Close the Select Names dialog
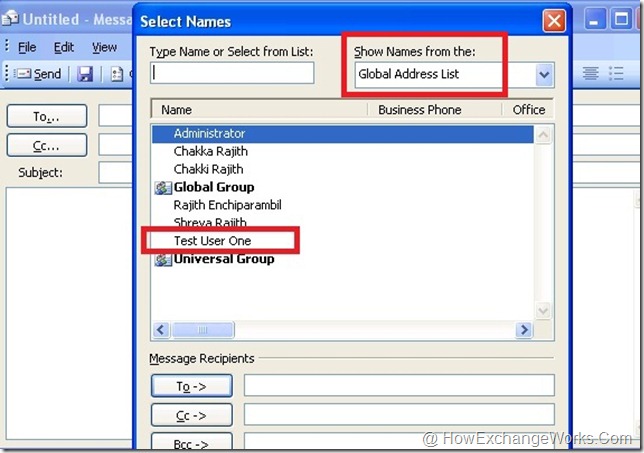Image resolution: width=644 pixels, height=453 pixels. coord(554,20)
